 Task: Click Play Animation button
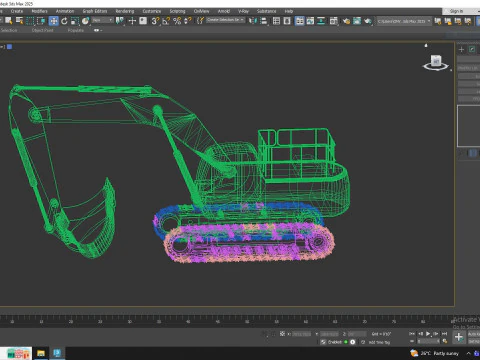pos(428,333)
